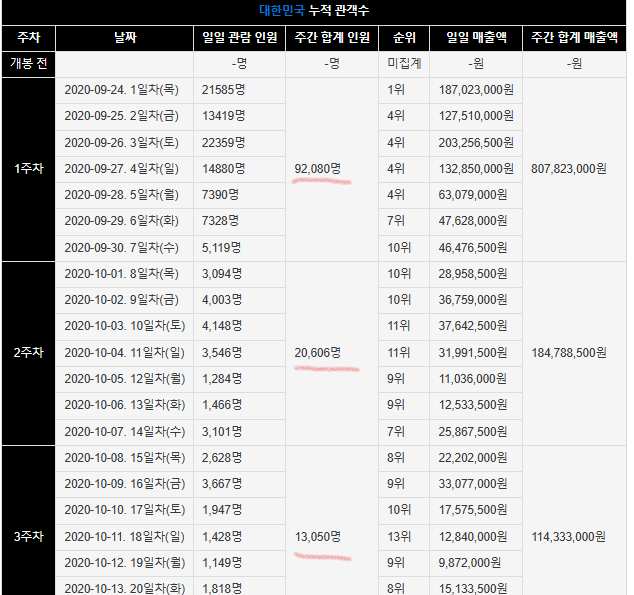The width and height of the screenshot is (634, 595).
Task: Select weekly total 92,080명
Action: (x=317, y=169)
